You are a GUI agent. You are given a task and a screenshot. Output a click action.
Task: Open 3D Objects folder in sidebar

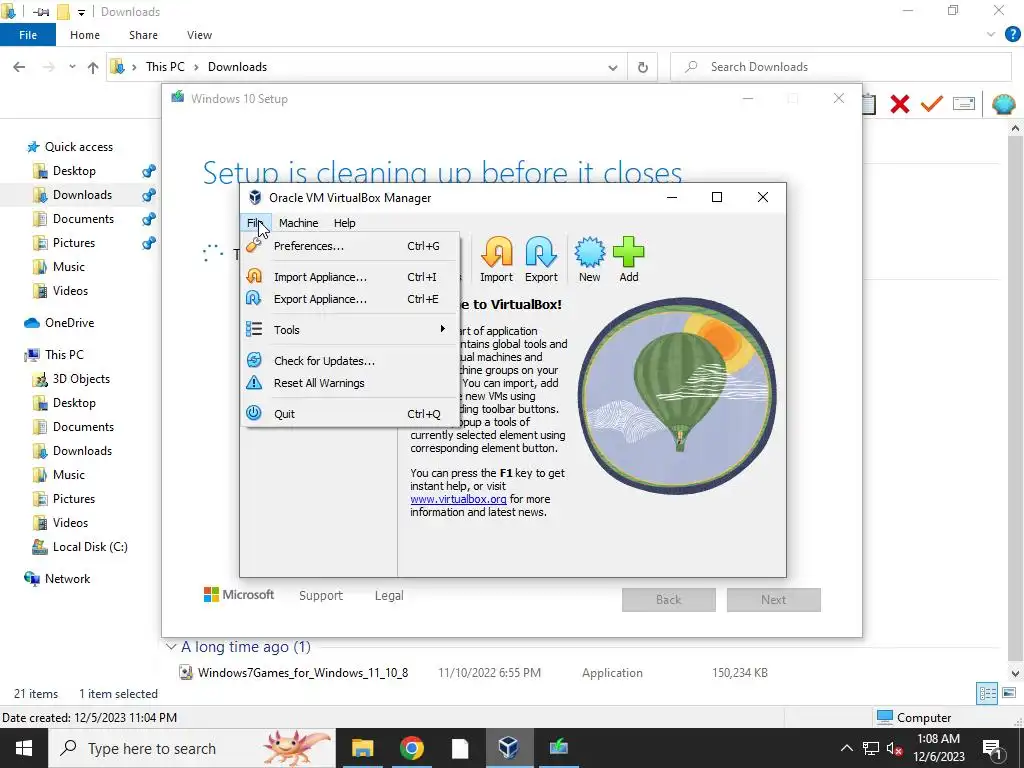point(81,379)
